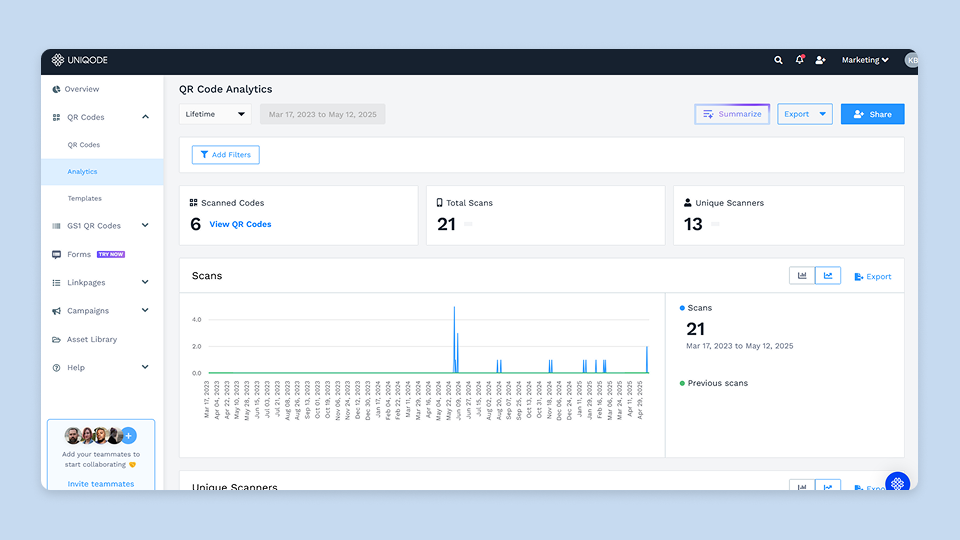Viewport: 960px width, 540px height.
Task: Expand the Help section
Action: 145,367
